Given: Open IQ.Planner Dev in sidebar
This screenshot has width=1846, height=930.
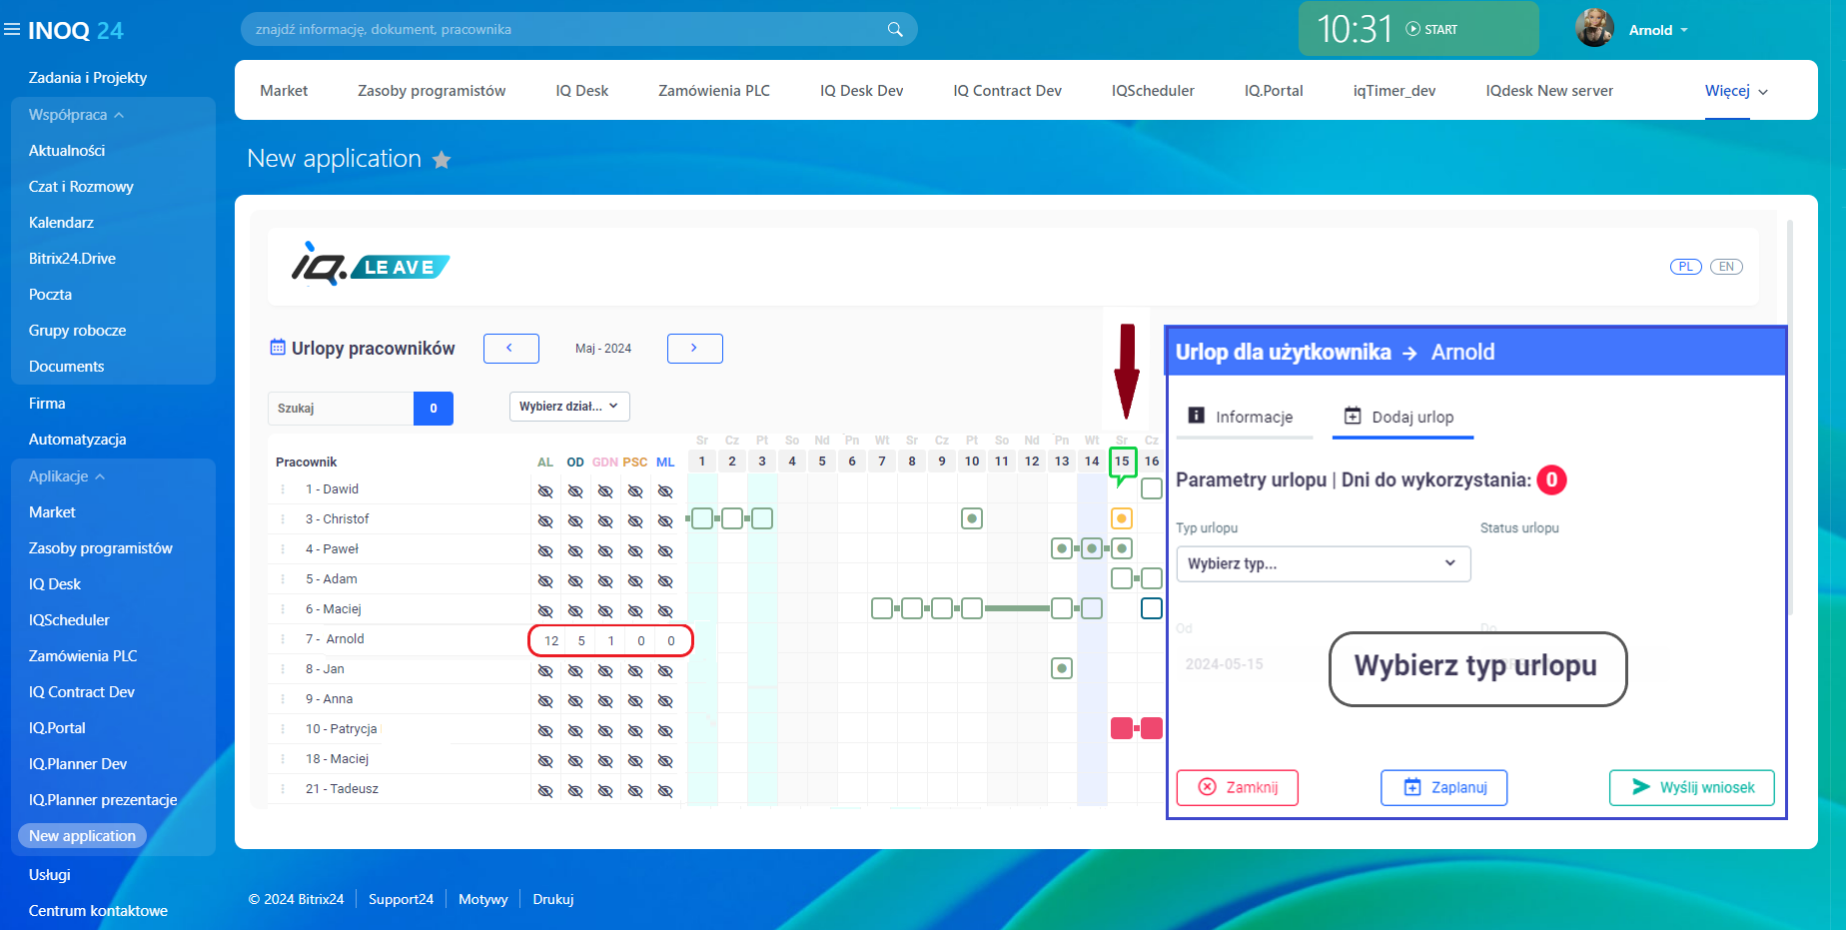Looking at the screenshot, I should pos(78,764).
